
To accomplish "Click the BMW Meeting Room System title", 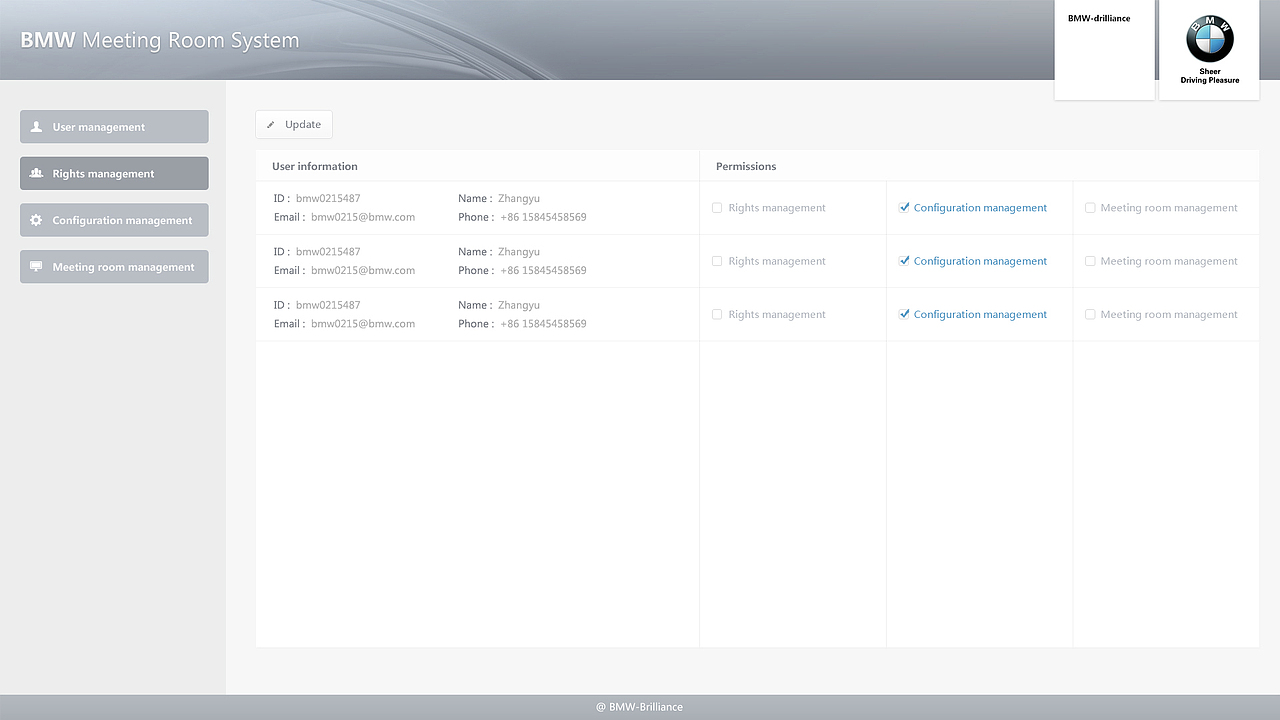I will coord(160,41).
